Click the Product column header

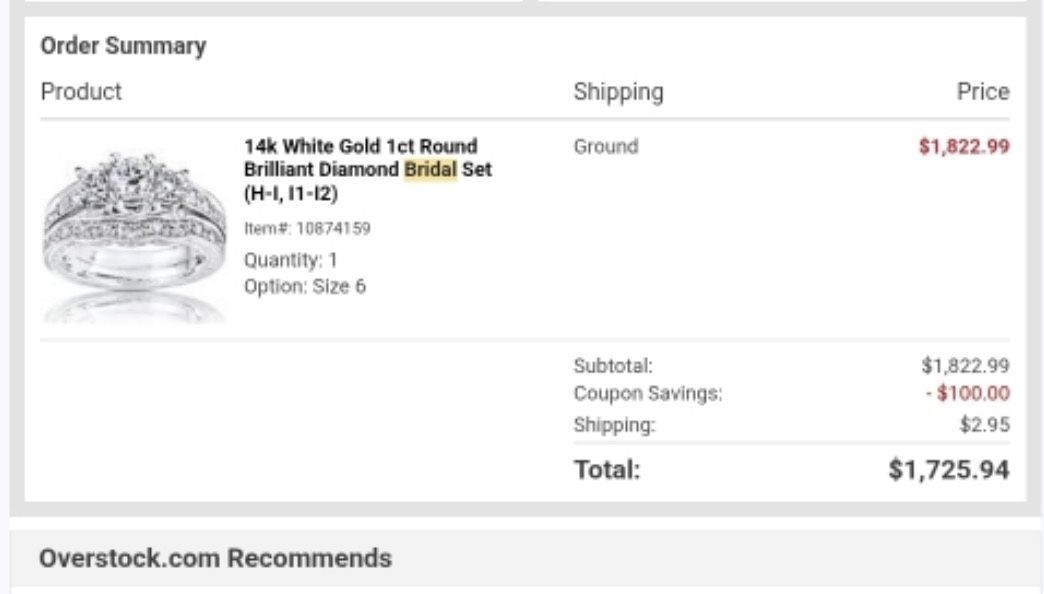click(x=81, y=92)
